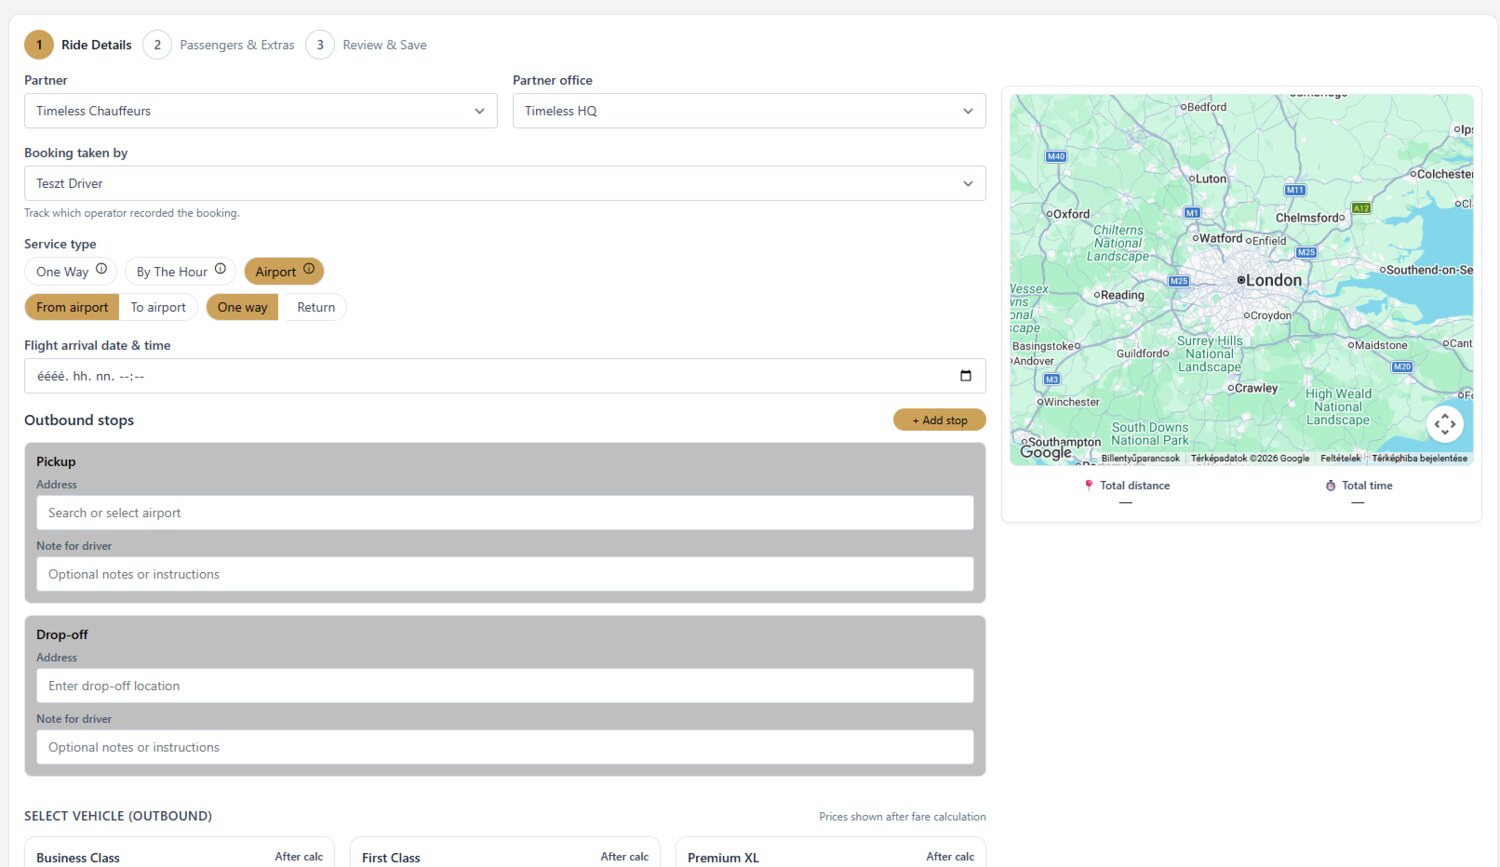Click the Track which operator recorded the booking hint
This screenshot has width=1500, height=867.
132,213
